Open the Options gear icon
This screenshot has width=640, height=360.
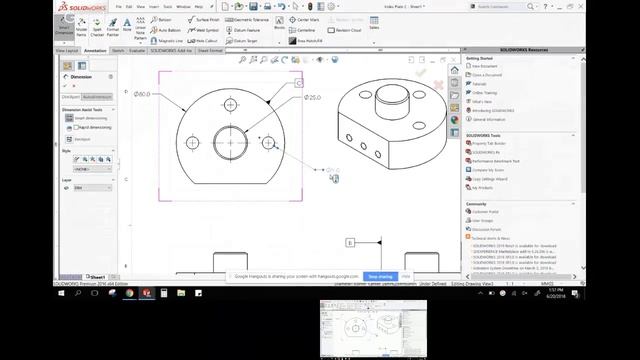click(331, 7)
